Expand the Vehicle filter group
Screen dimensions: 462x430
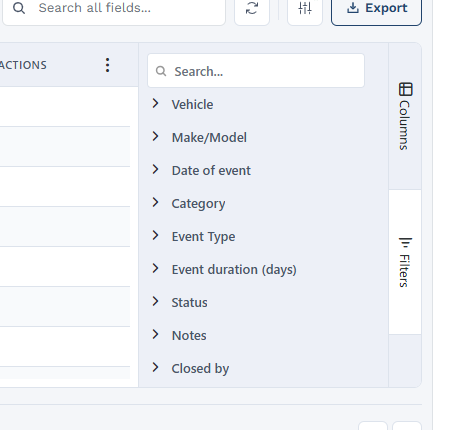coord(155,103)
